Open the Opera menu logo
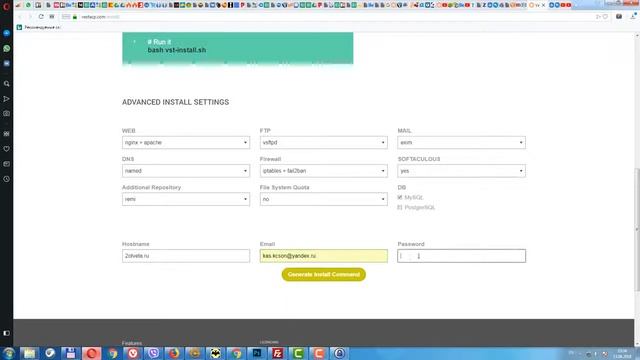This screenshot has height=360, width=640. 6,6
